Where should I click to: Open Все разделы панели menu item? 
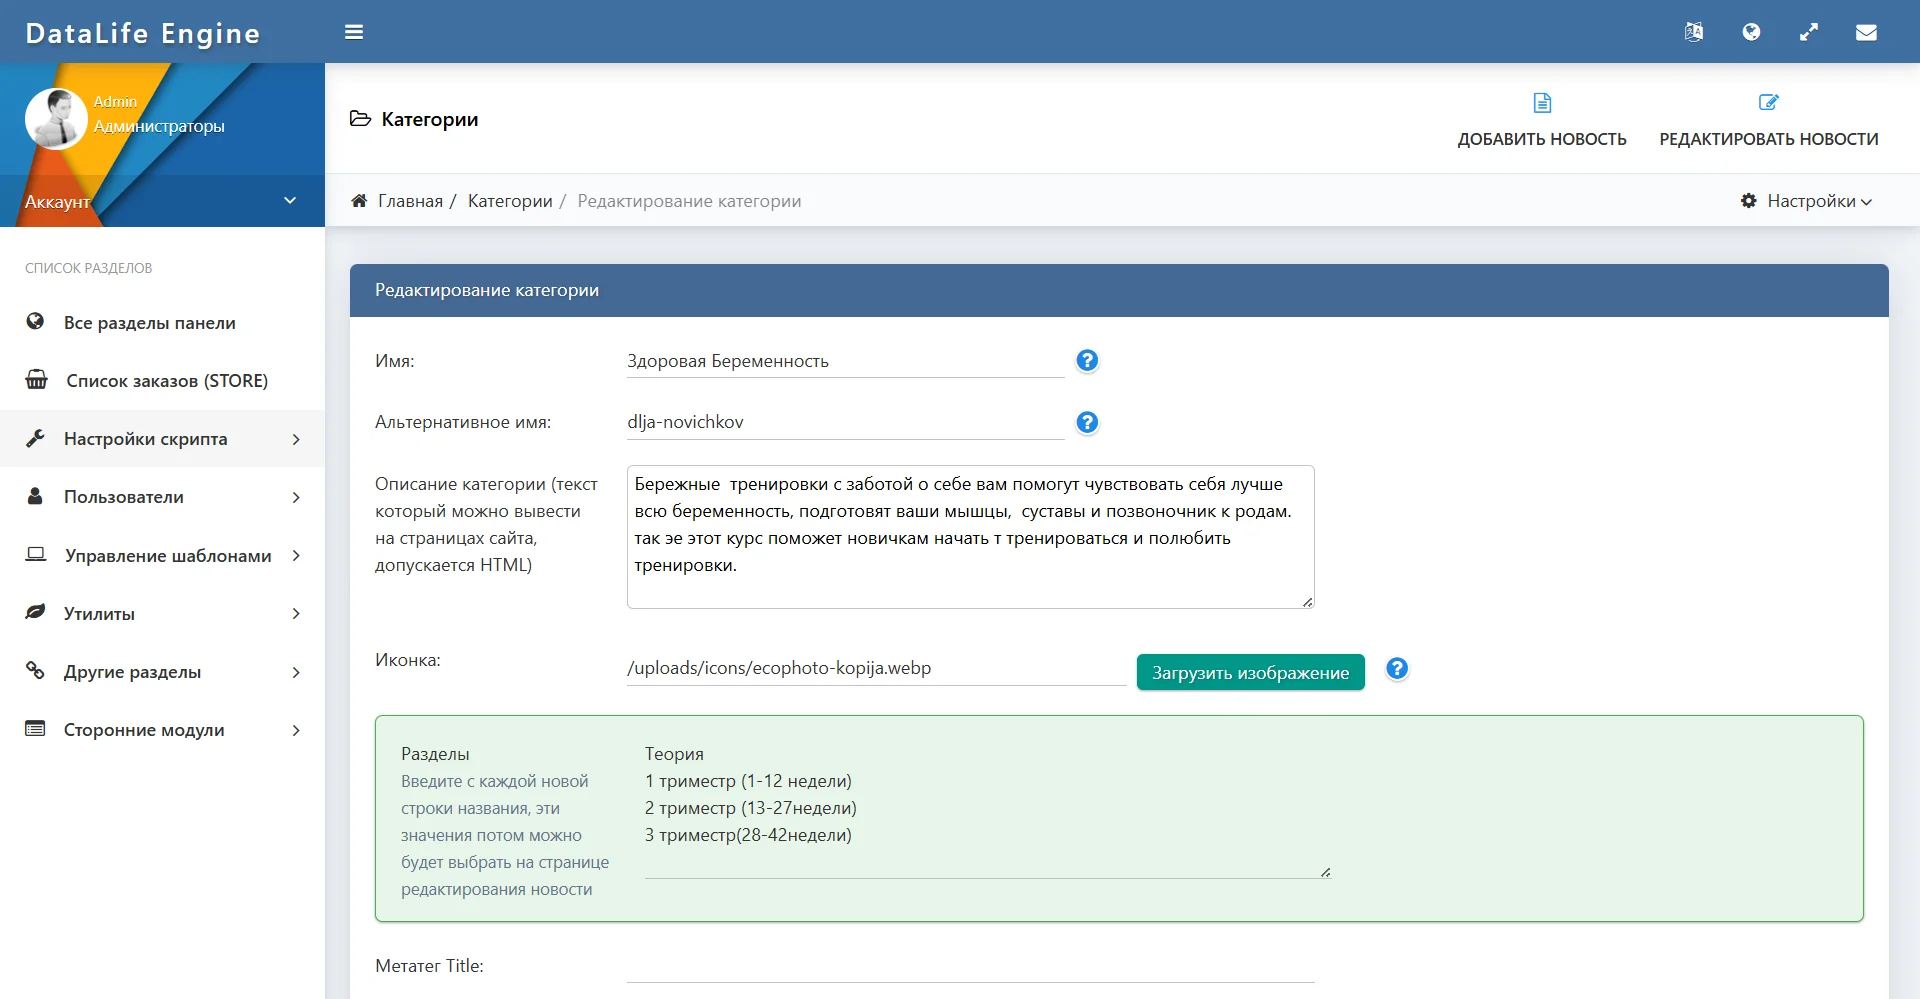click(x=150, y=323)
